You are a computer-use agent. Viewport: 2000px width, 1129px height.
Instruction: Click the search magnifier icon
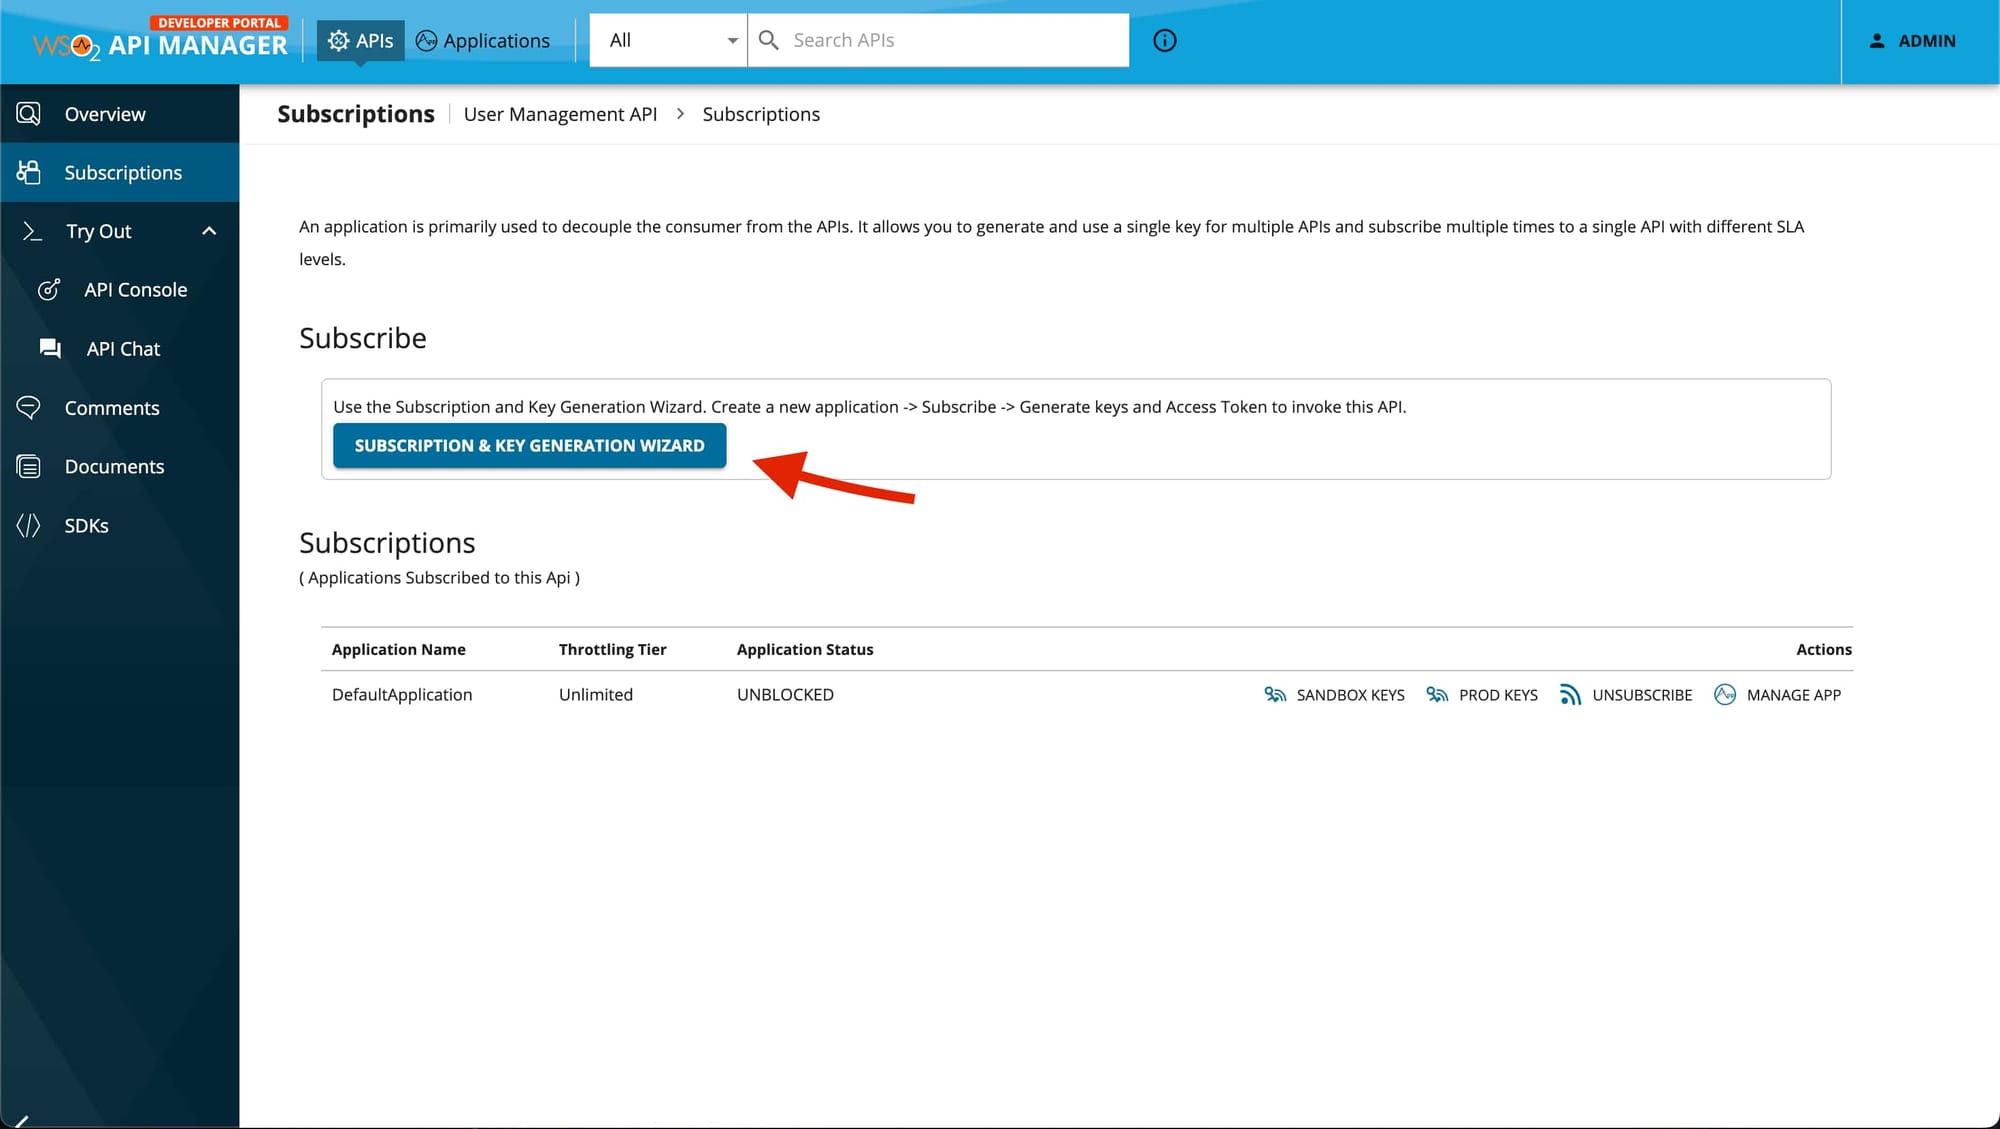(x=769, y=40)
